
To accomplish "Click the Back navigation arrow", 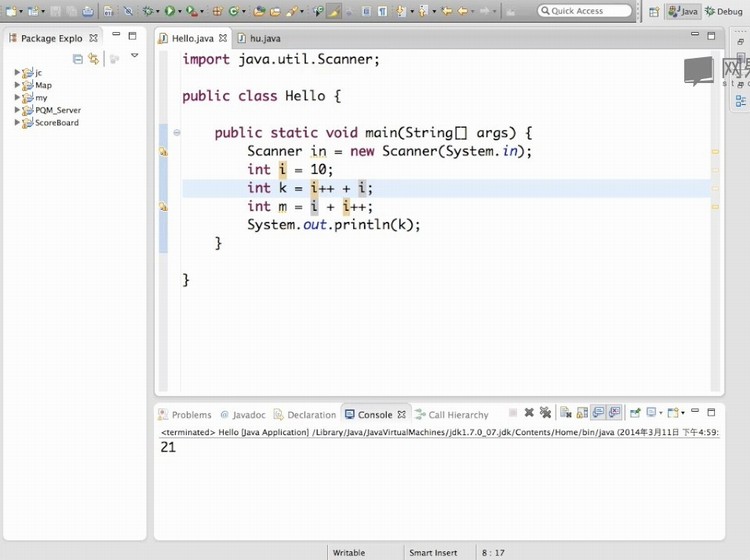I will (x=463, y=11).
